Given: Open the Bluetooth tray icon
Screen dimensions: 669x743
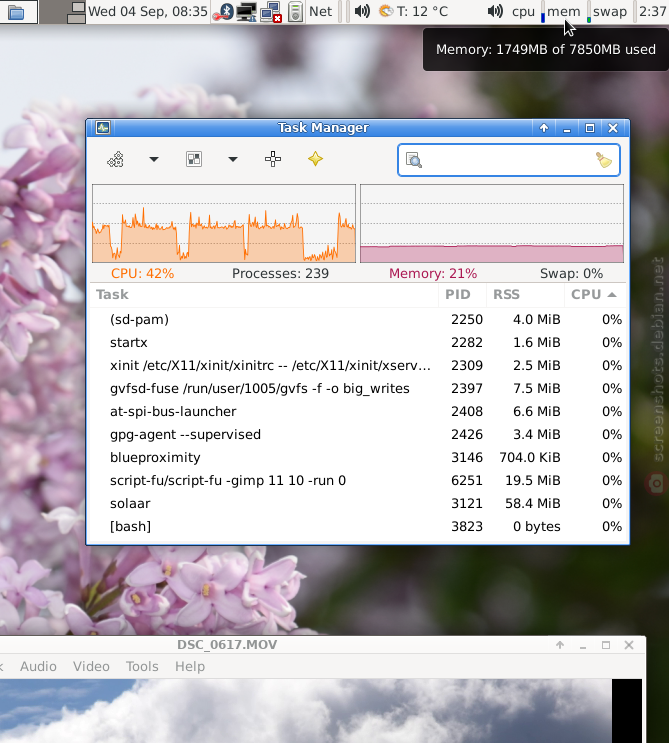Looking at the screenshot, I should [224, 11].
